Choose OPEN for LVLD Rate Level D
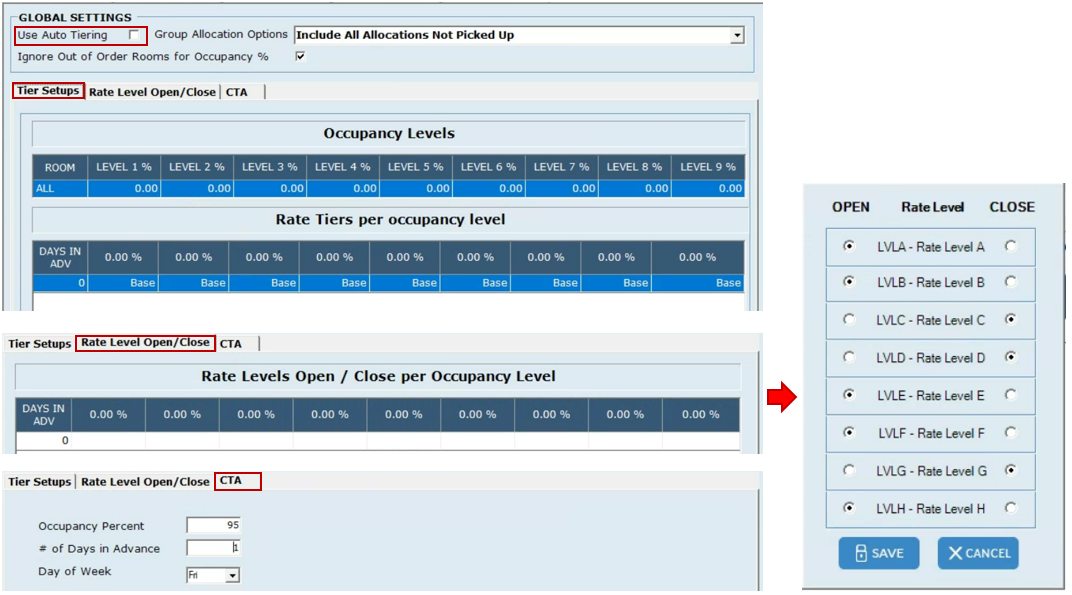 point(849,358)
